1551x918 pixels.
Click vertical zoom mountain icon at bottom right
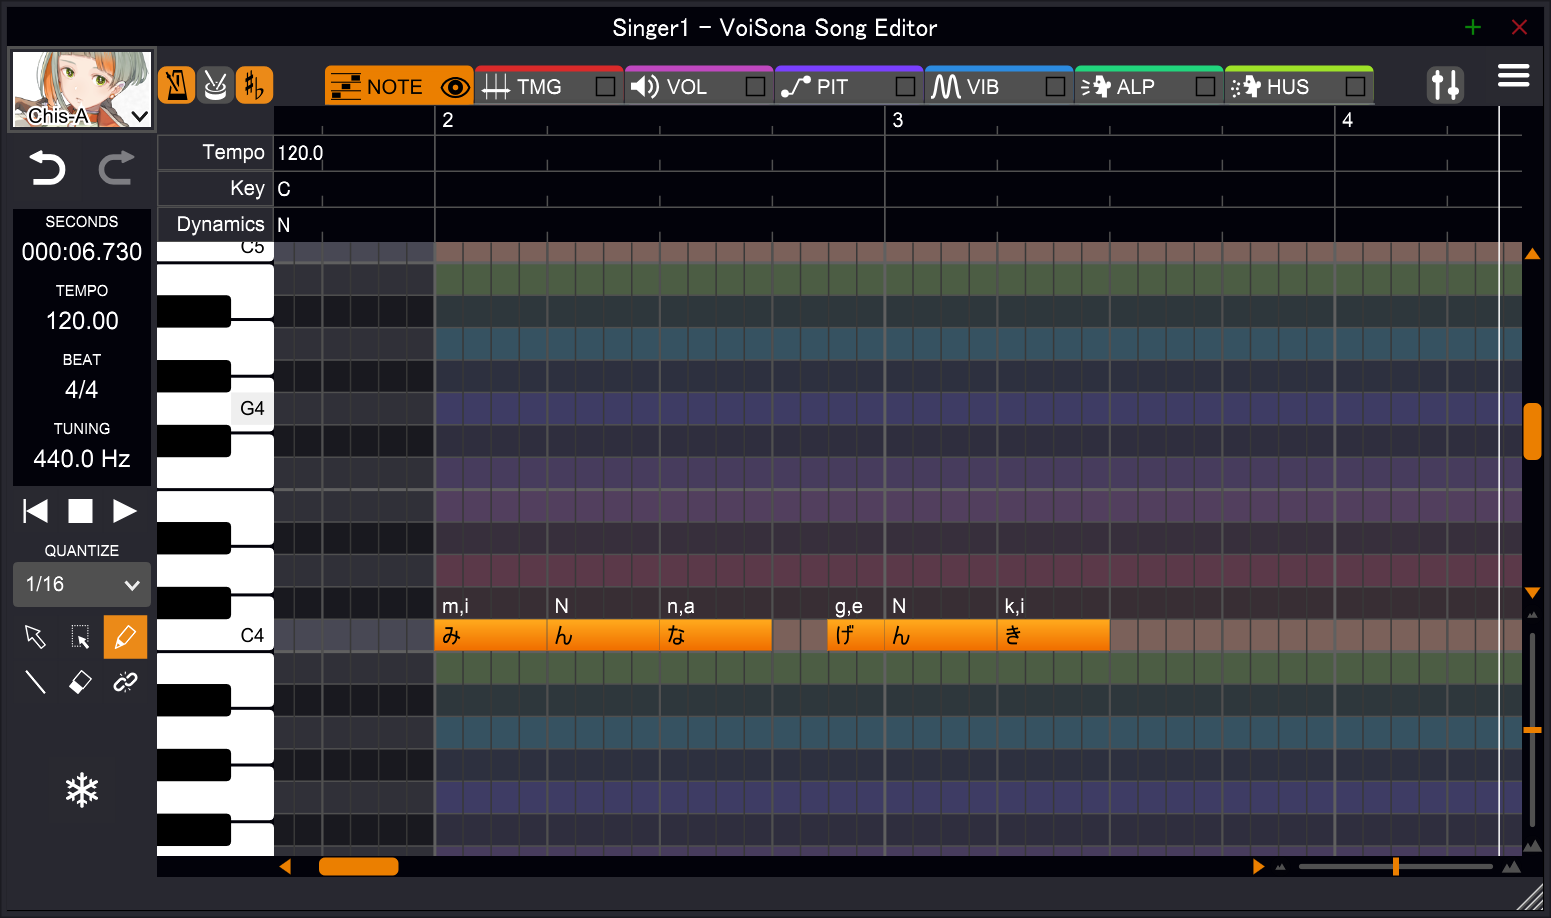[1532, 846]
